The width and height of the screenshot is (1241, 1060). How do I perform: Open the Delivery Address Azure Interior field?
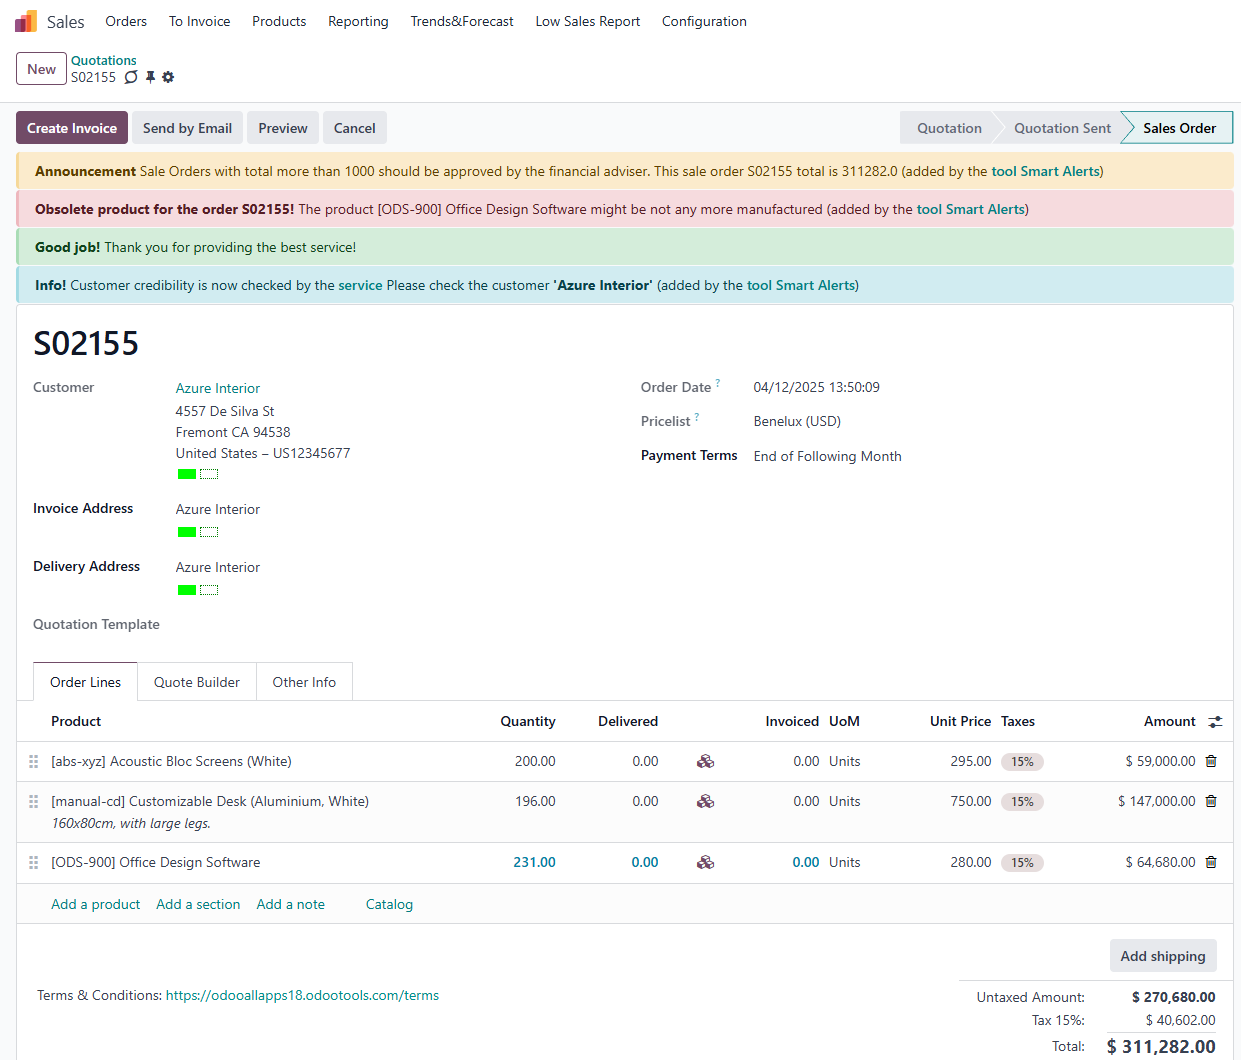pyautogui.click(x=218, y=567)
